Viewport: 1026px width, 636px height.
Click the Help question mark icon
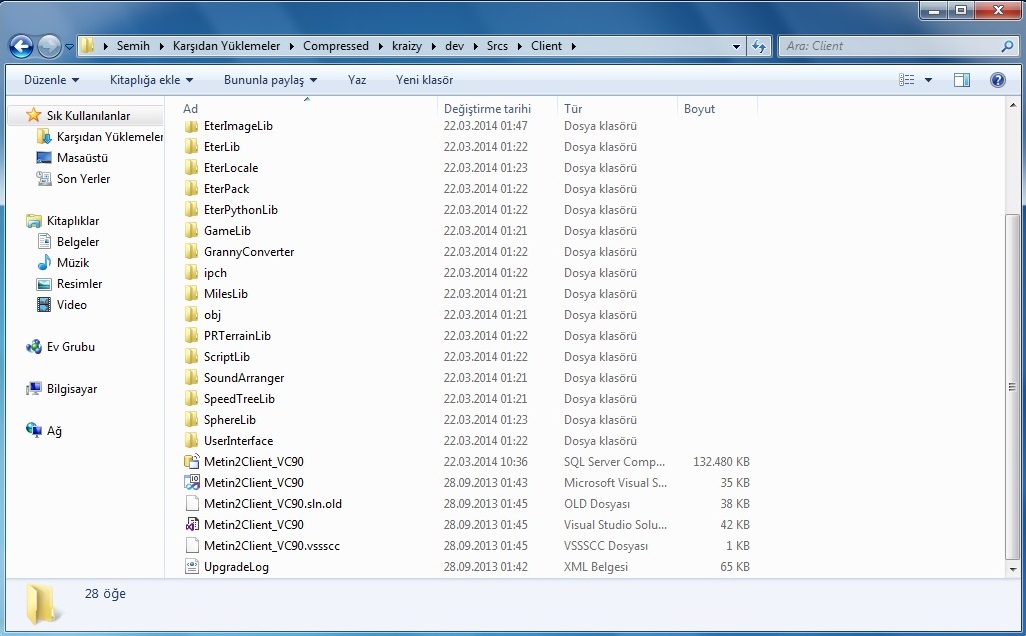click(x=998, y=80)
